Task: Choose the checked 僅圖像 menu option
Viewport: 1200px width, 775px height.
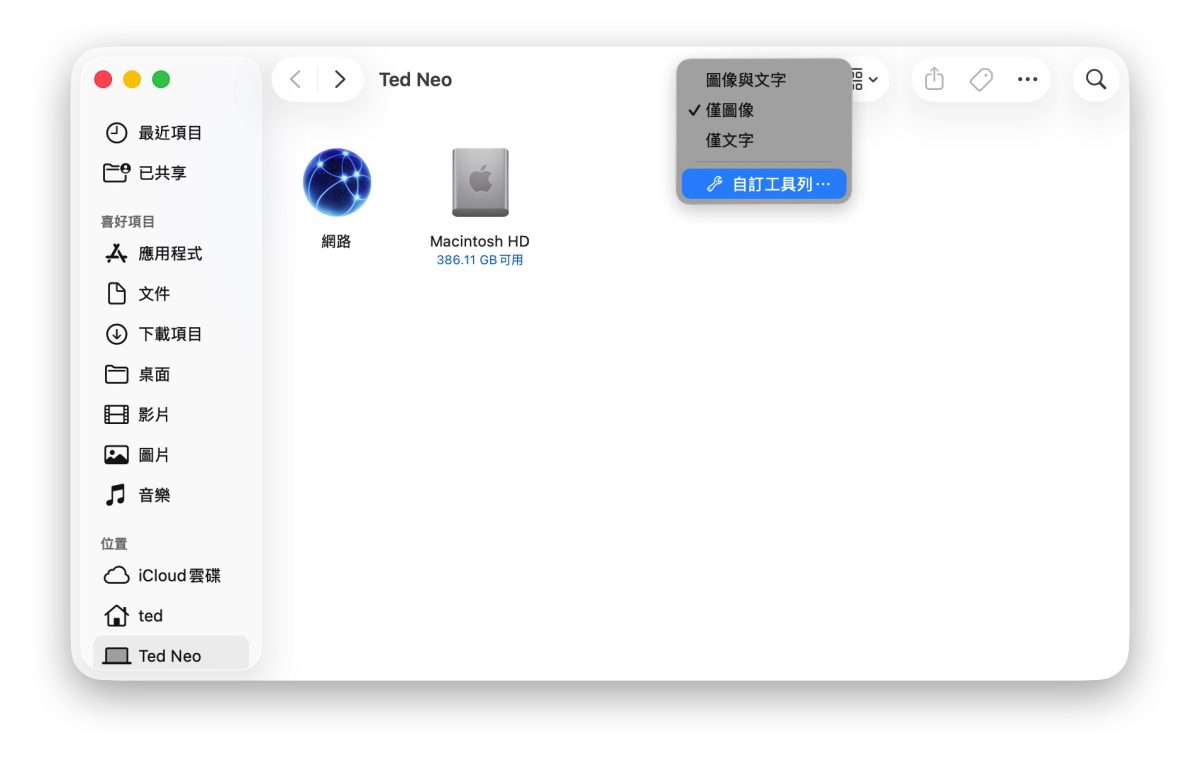Action: point(764,110)
